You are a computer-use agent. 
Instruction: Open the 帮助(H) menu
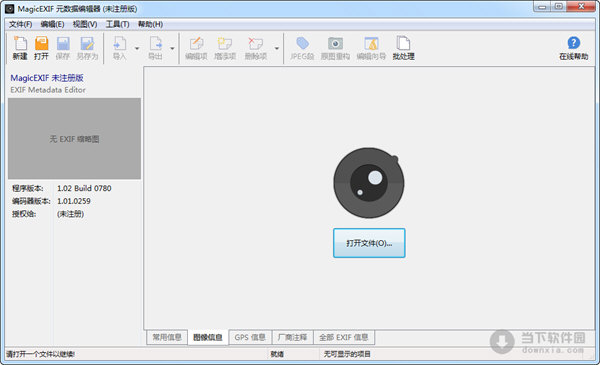point(150,24)
